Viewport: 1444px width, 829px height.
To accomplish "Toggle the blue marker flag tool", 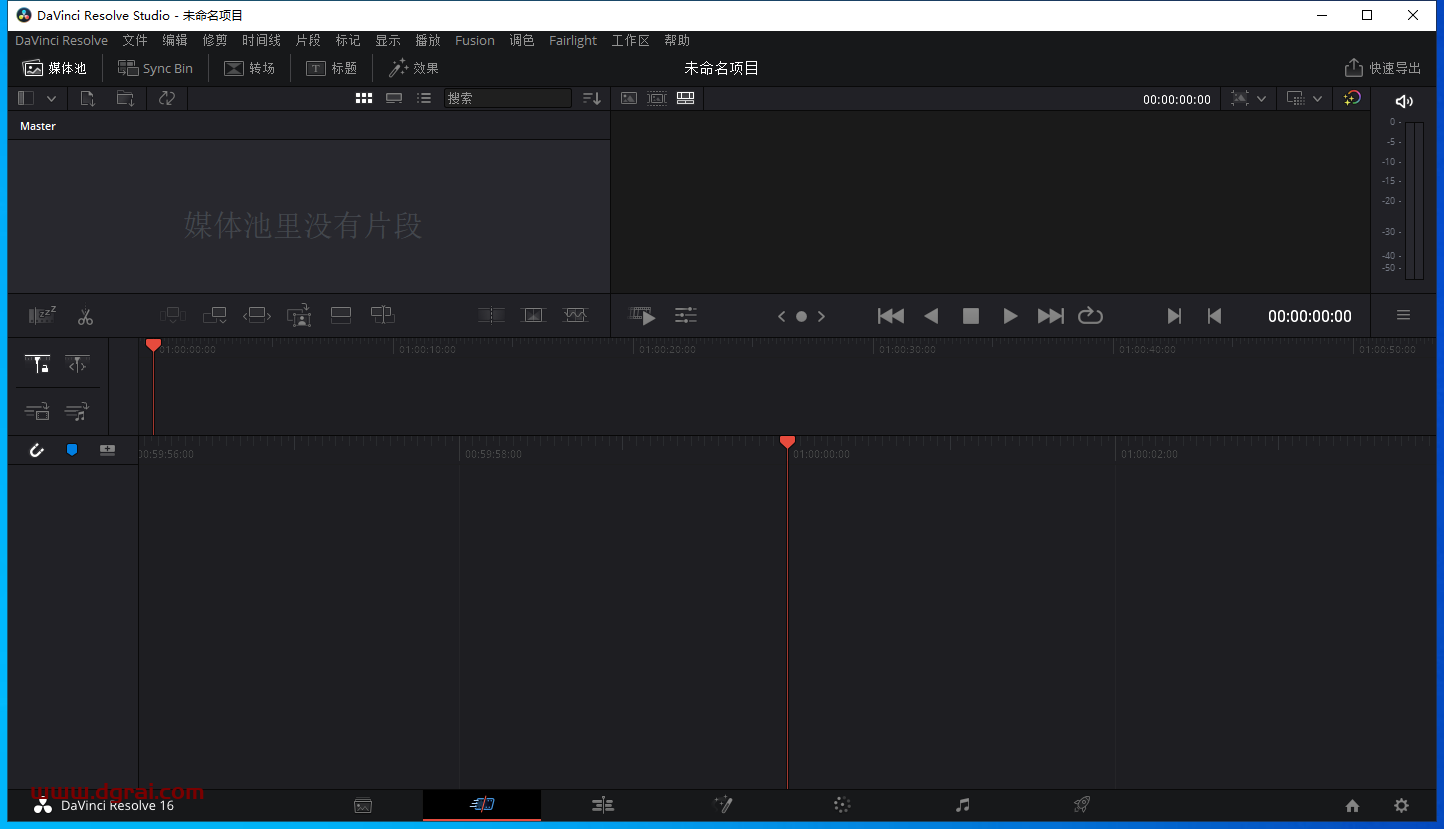I will pos(72,450).
